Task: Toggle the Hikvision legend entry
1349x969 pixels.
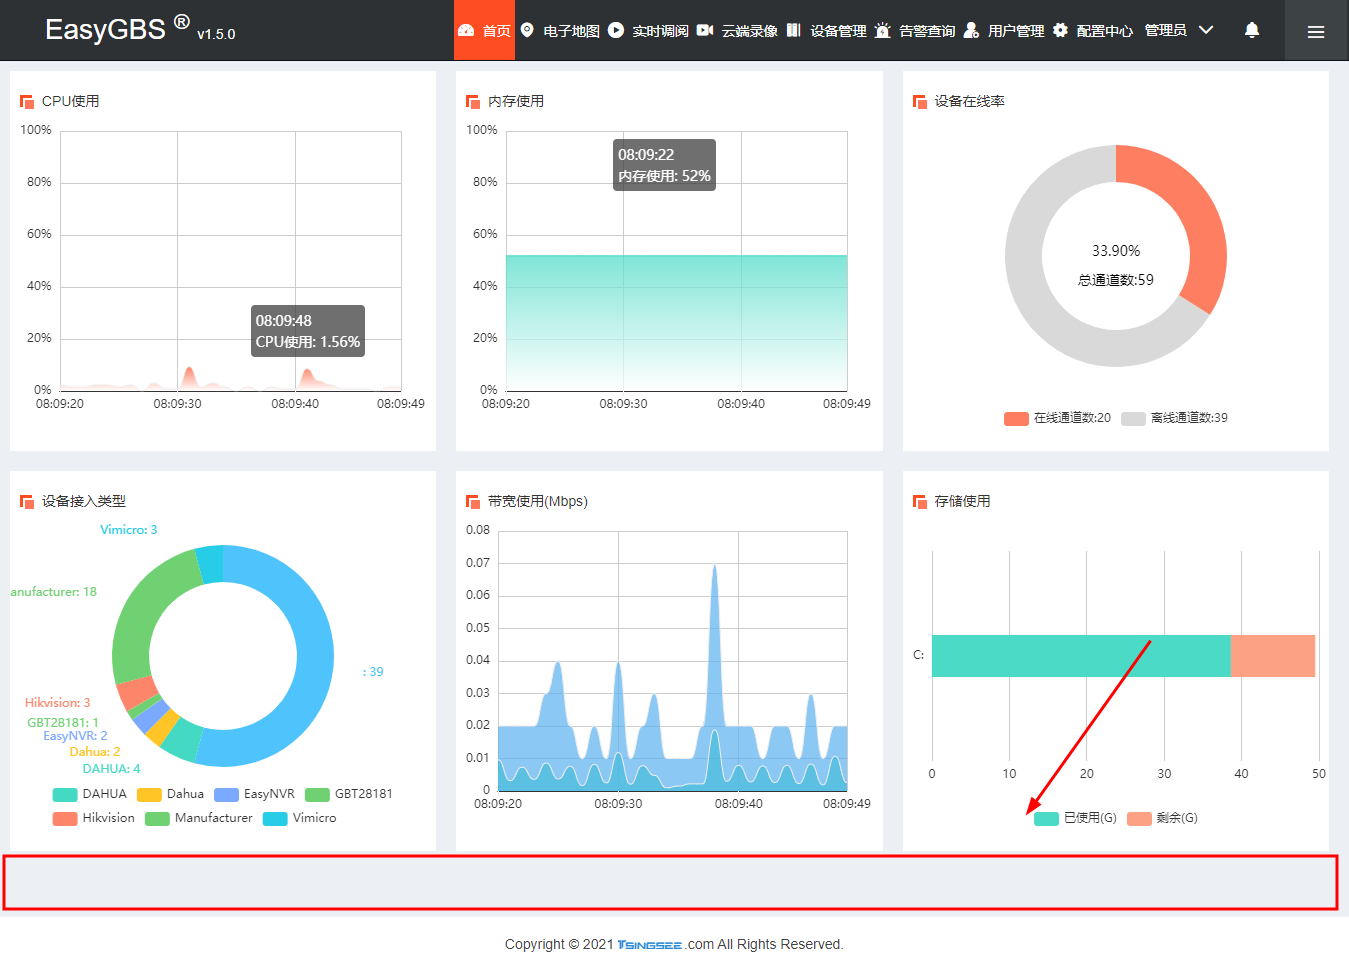Action: [93, 818]
